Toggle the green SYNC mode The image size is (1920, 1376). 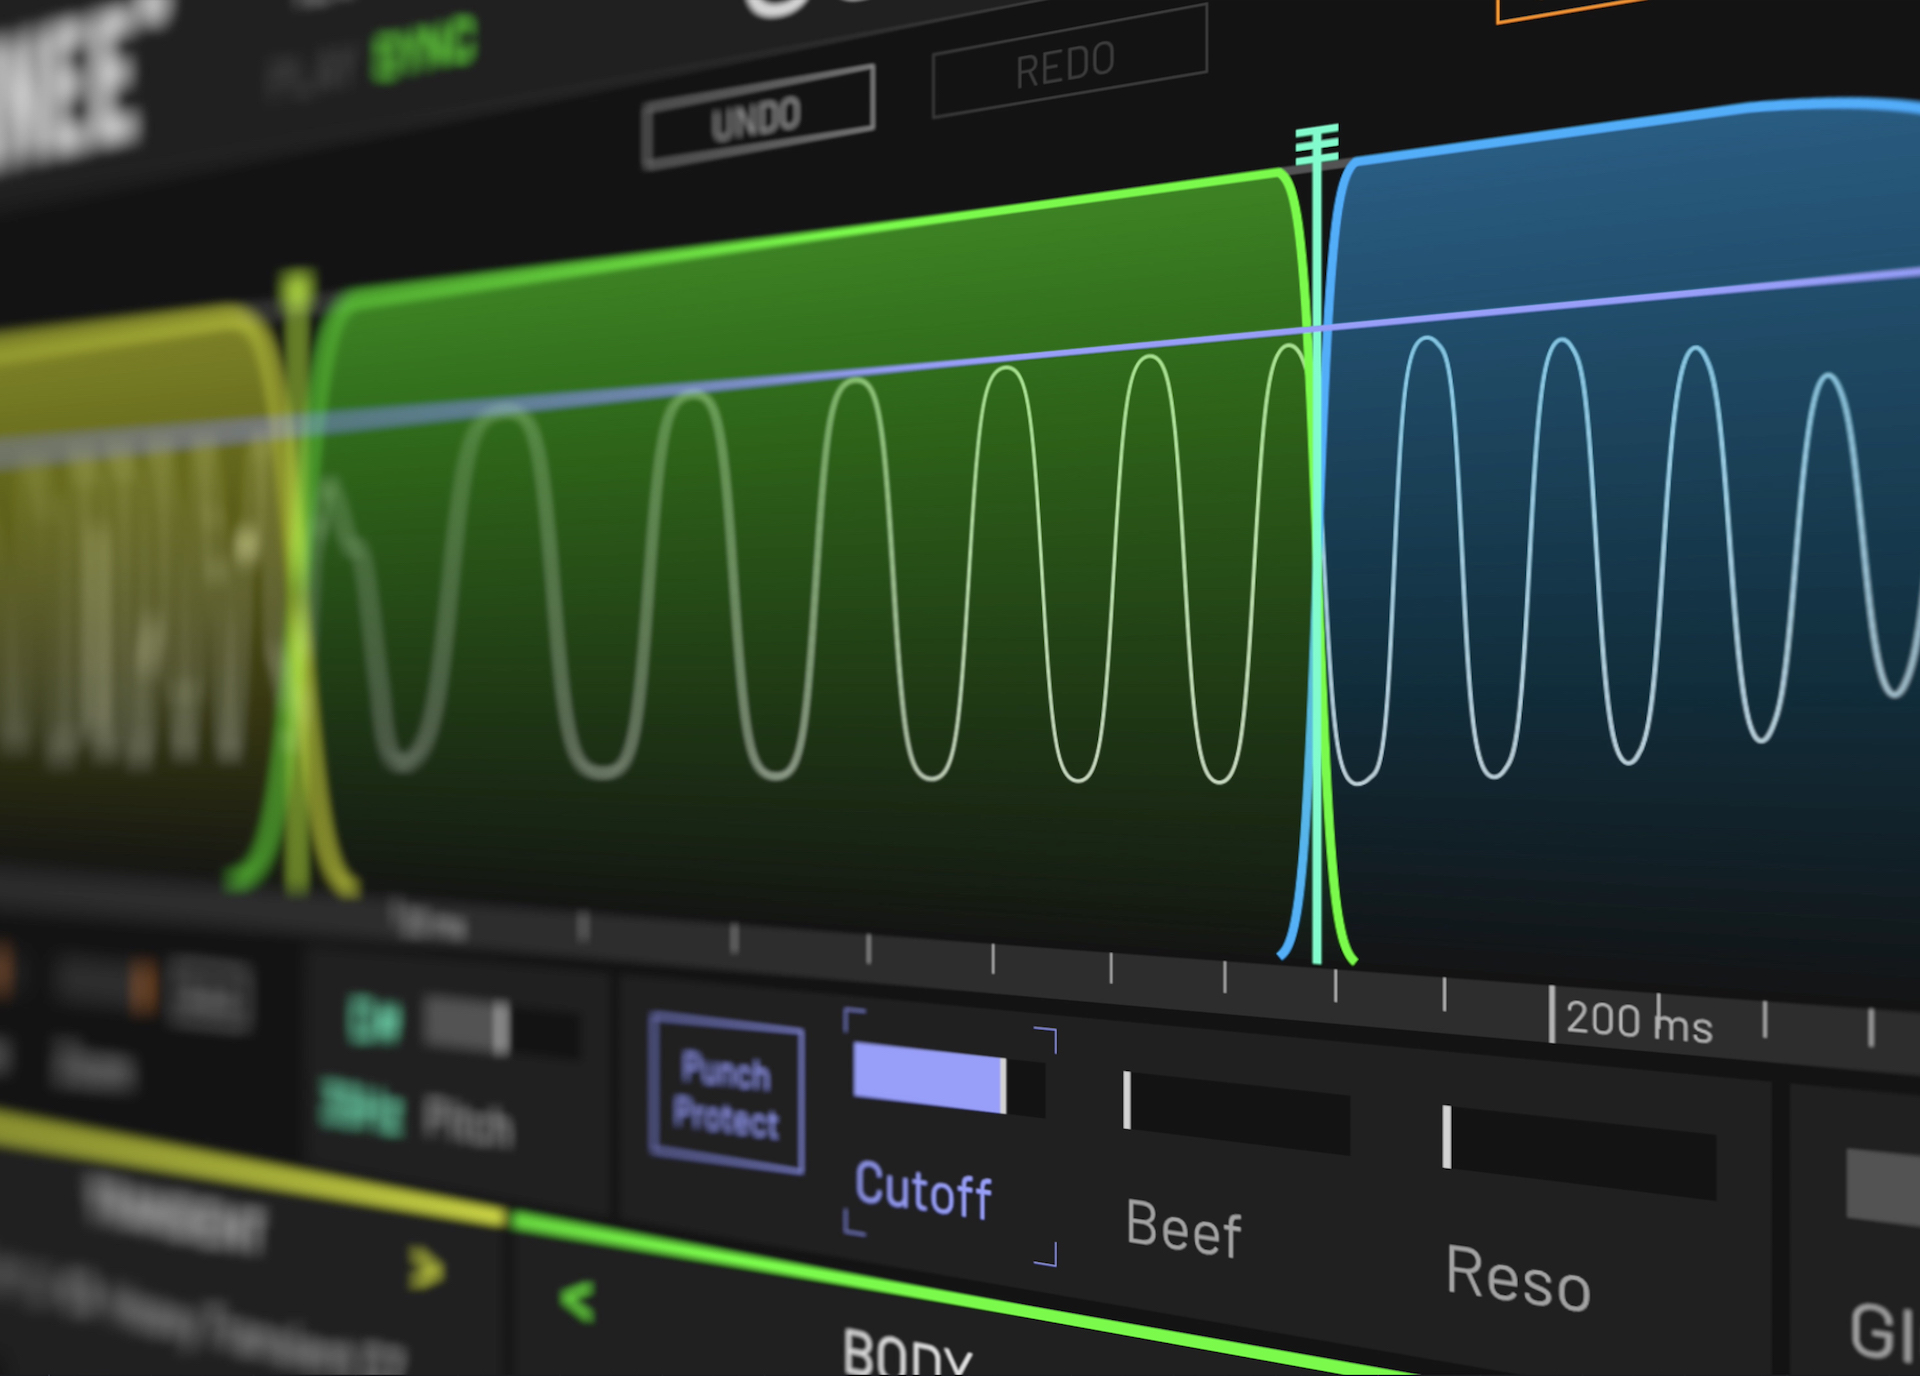point(424,50)
